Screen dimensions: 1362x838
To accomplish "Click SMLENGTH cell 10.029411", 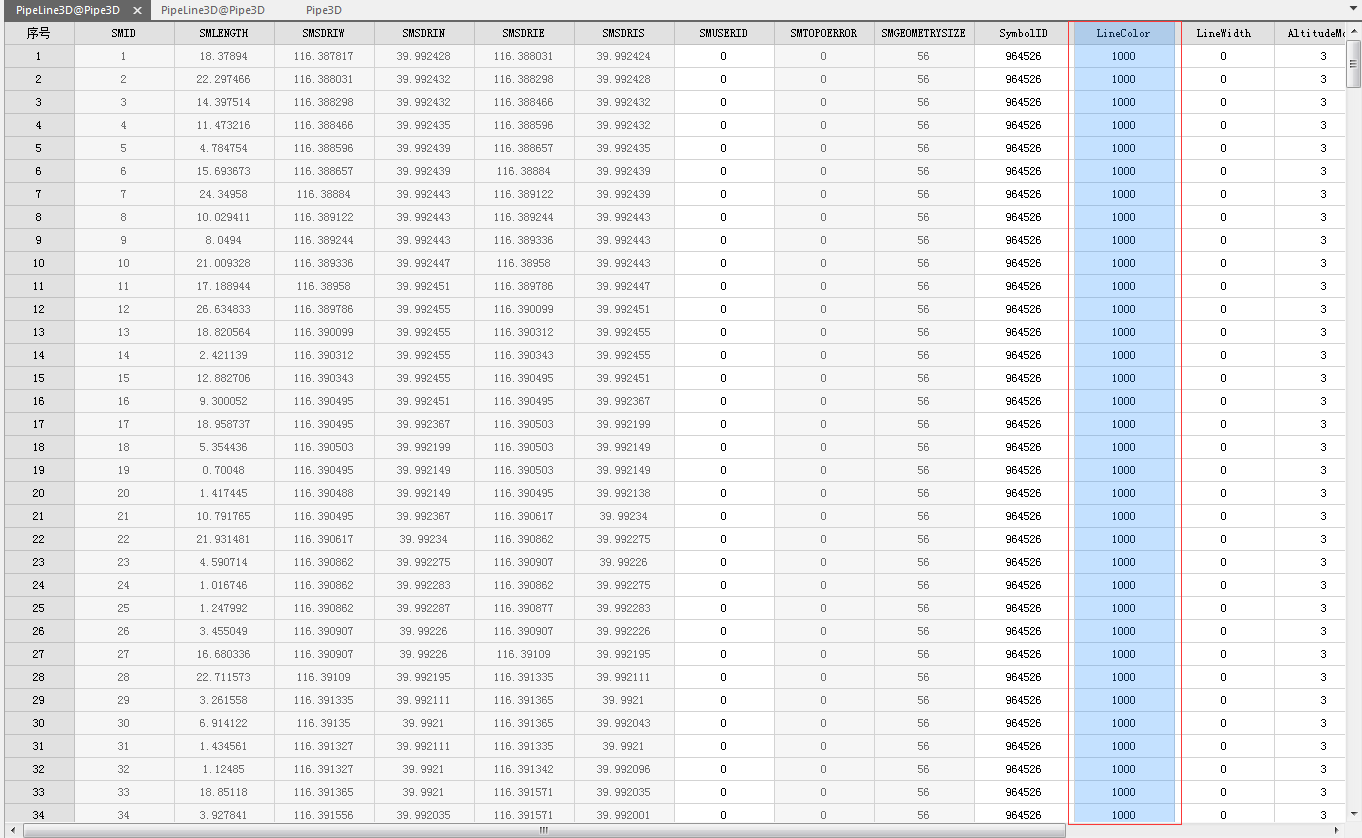I will point(224,217).
